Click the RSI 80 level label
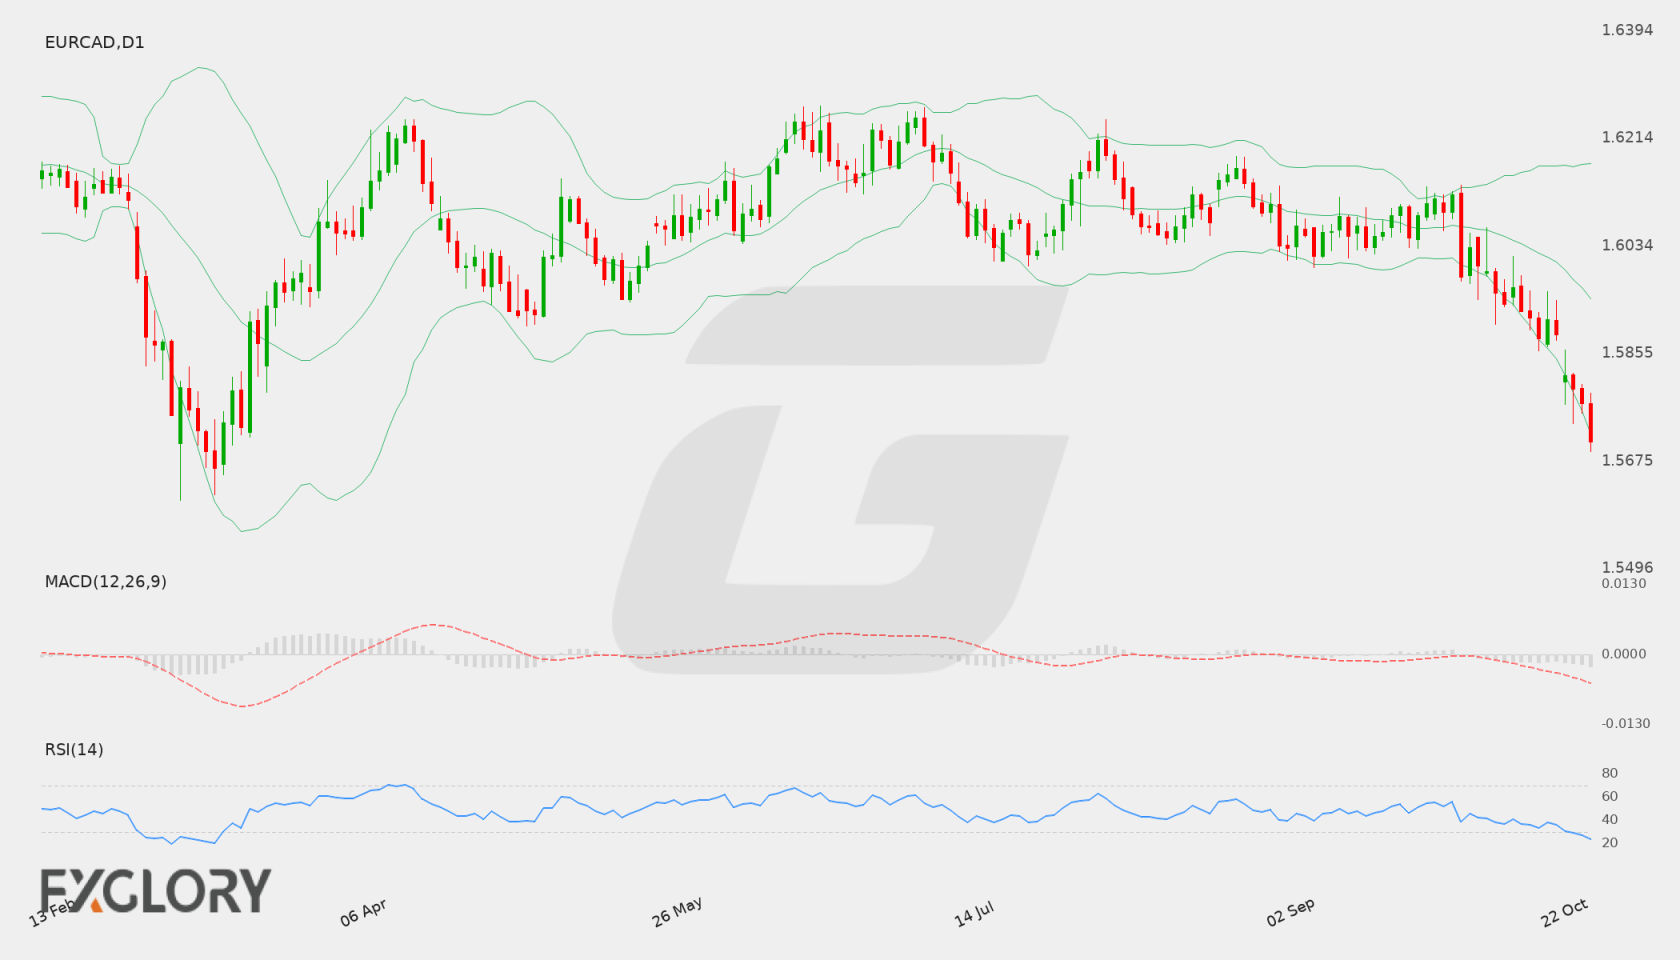1680x960 pixels. (1610, 773)
